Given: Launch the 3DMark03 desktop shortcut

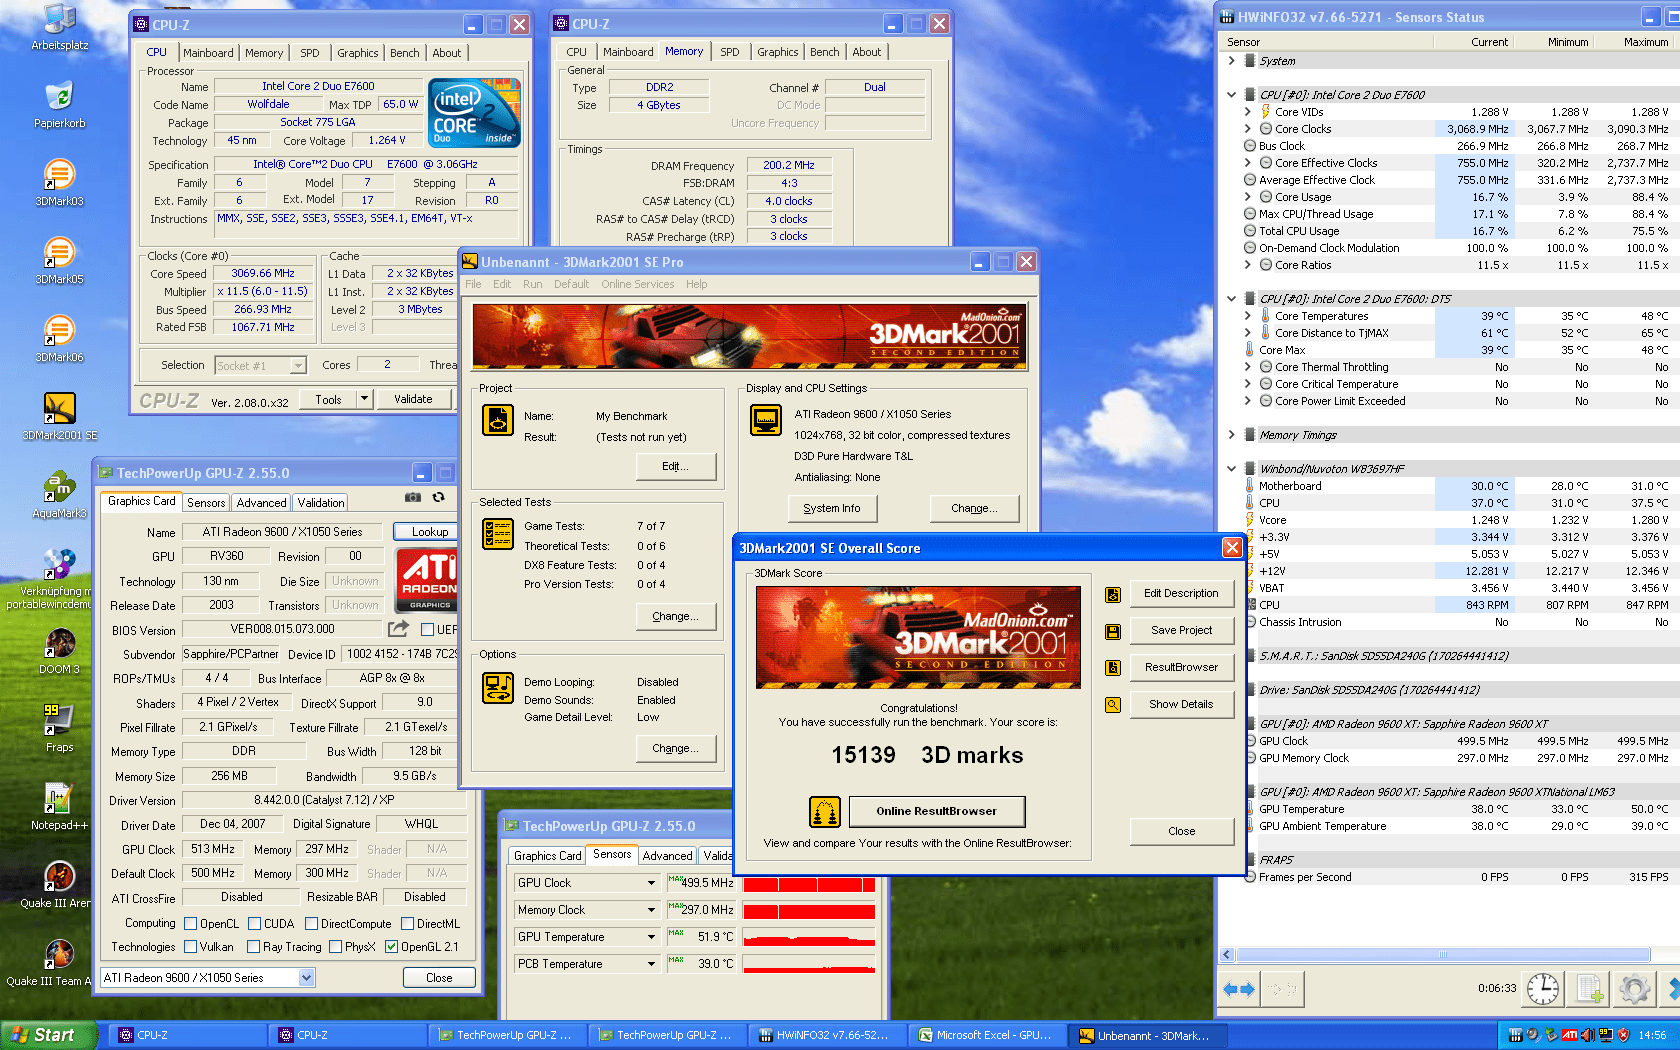Looking at the screenshot, I should (60, 175).
